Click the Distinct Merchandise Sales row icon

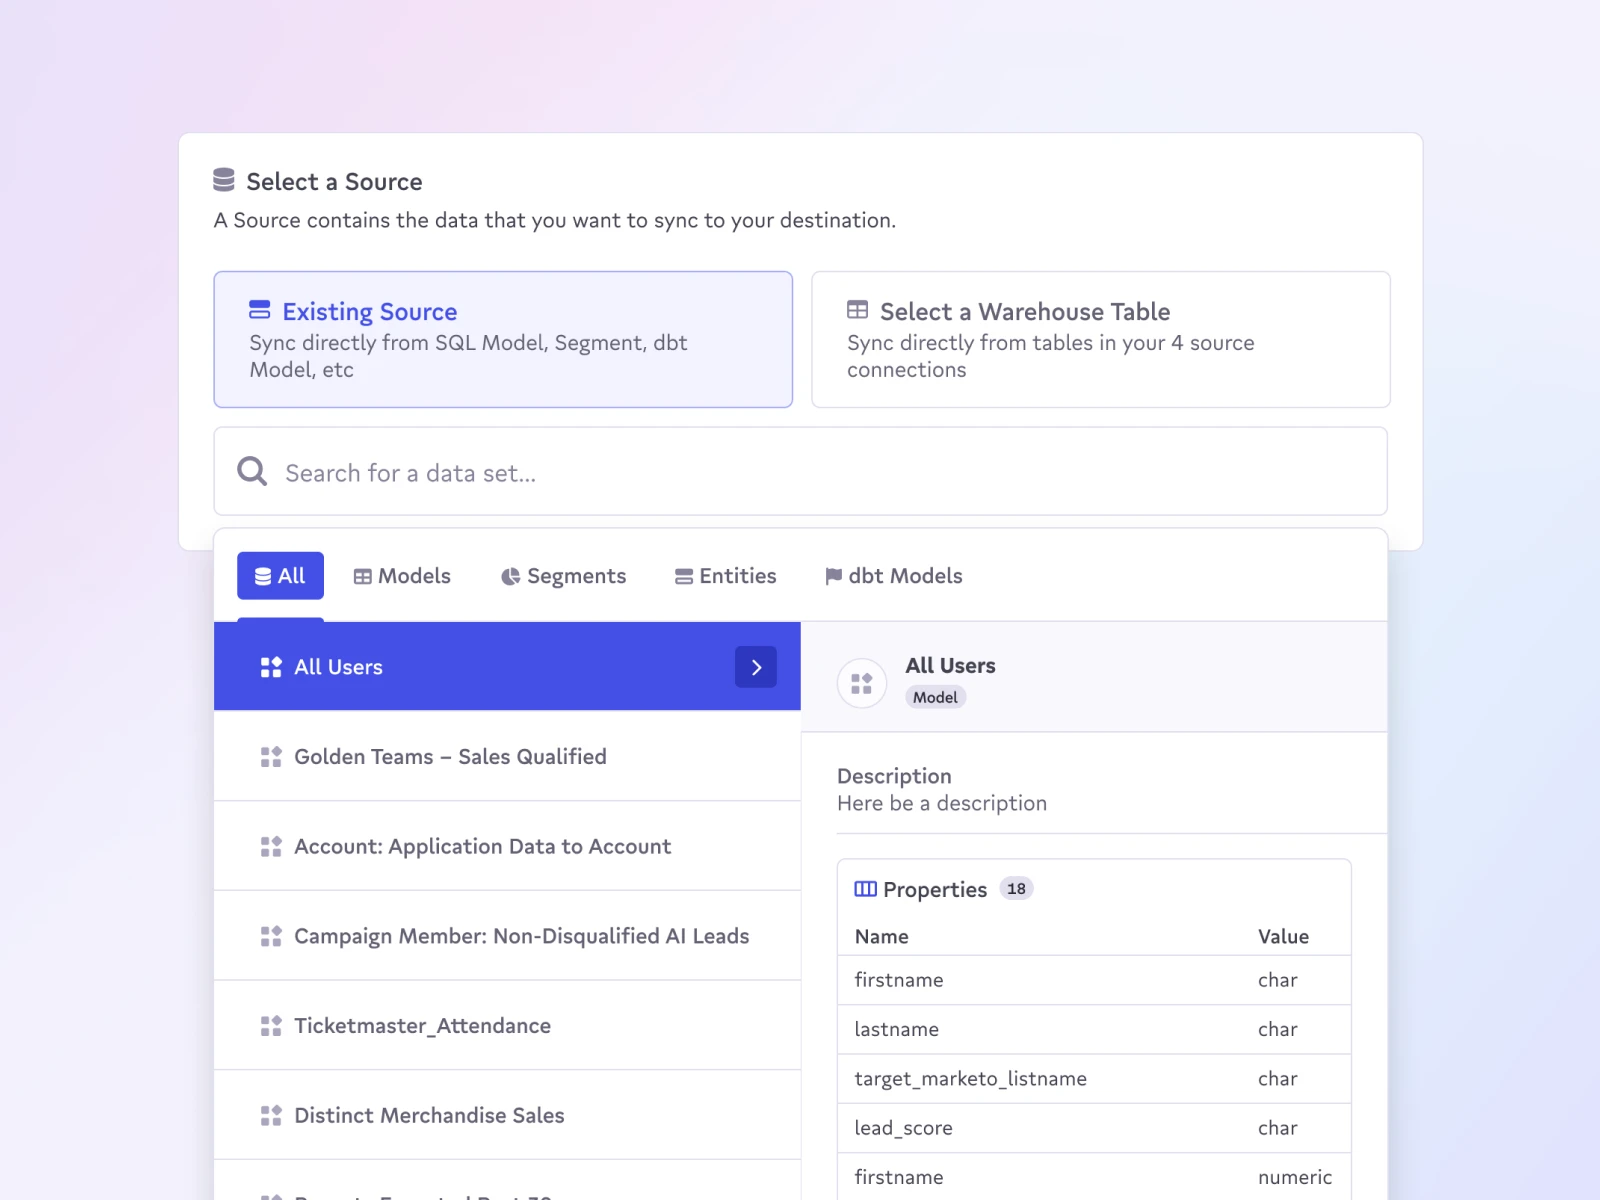pos(271,1116)
